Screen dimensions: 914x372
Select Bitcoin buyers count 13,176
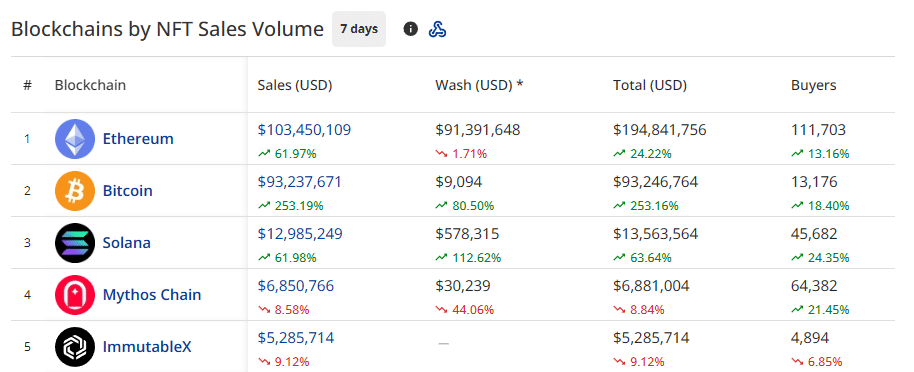coord(814,181)
